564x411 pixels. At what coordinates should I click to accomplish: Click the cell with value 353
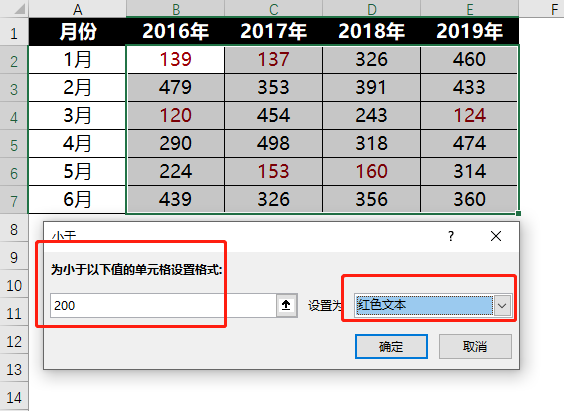pos(274,88)
